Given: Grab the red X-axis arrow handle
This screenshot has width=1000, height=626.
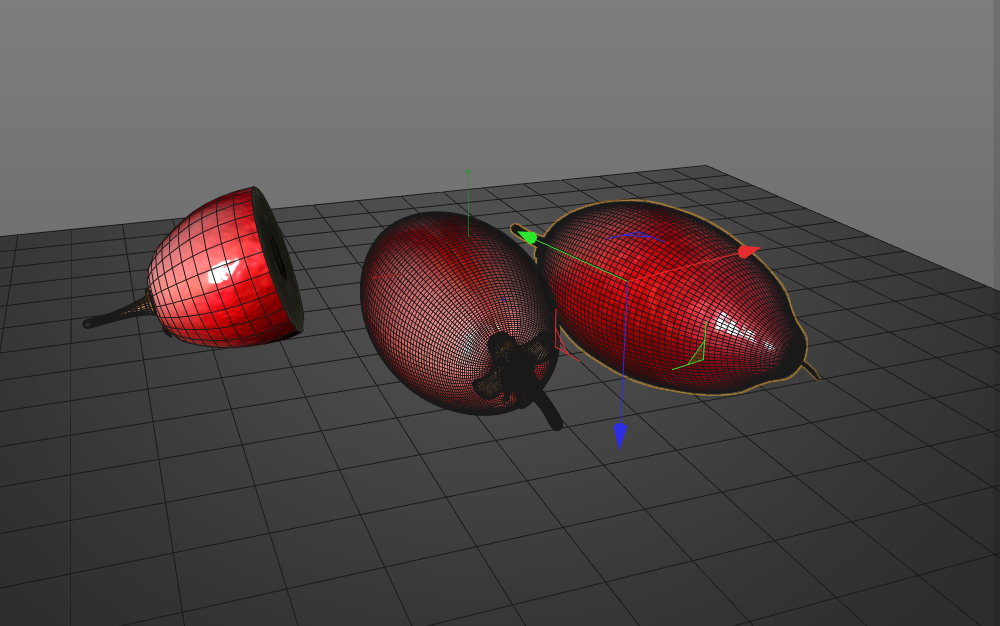Looking at the screenshot, I should pyautogui.click(x=749, y=252).
